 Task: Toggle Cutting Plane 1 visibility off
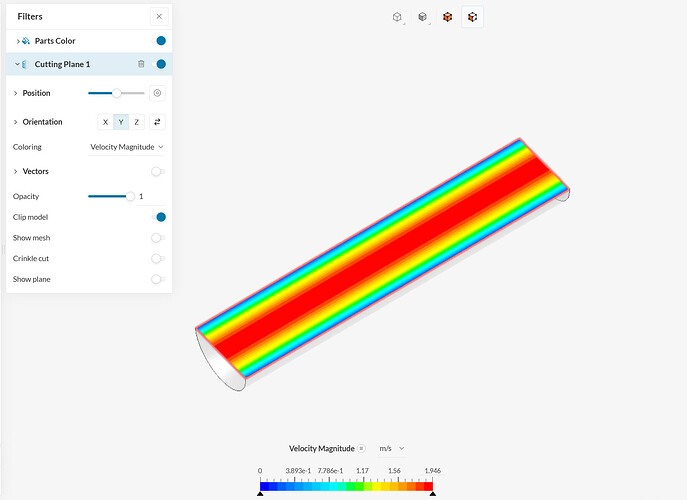point(159,64)
